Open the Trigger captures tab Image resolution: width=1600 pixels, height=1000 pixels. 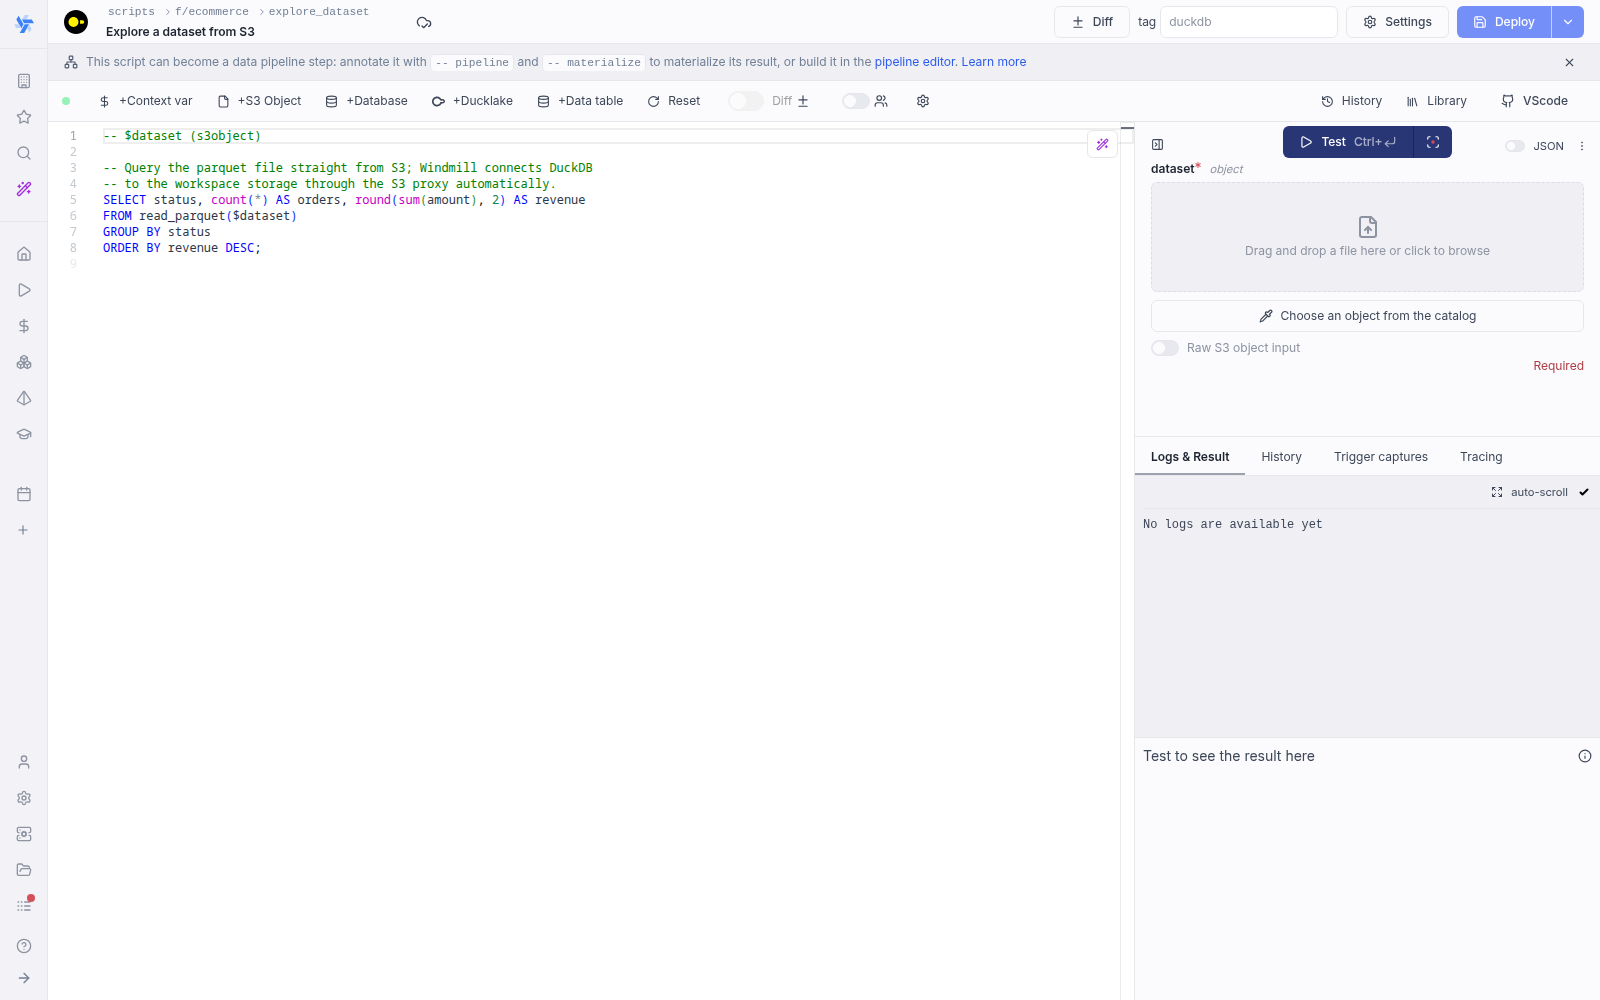1381,457
